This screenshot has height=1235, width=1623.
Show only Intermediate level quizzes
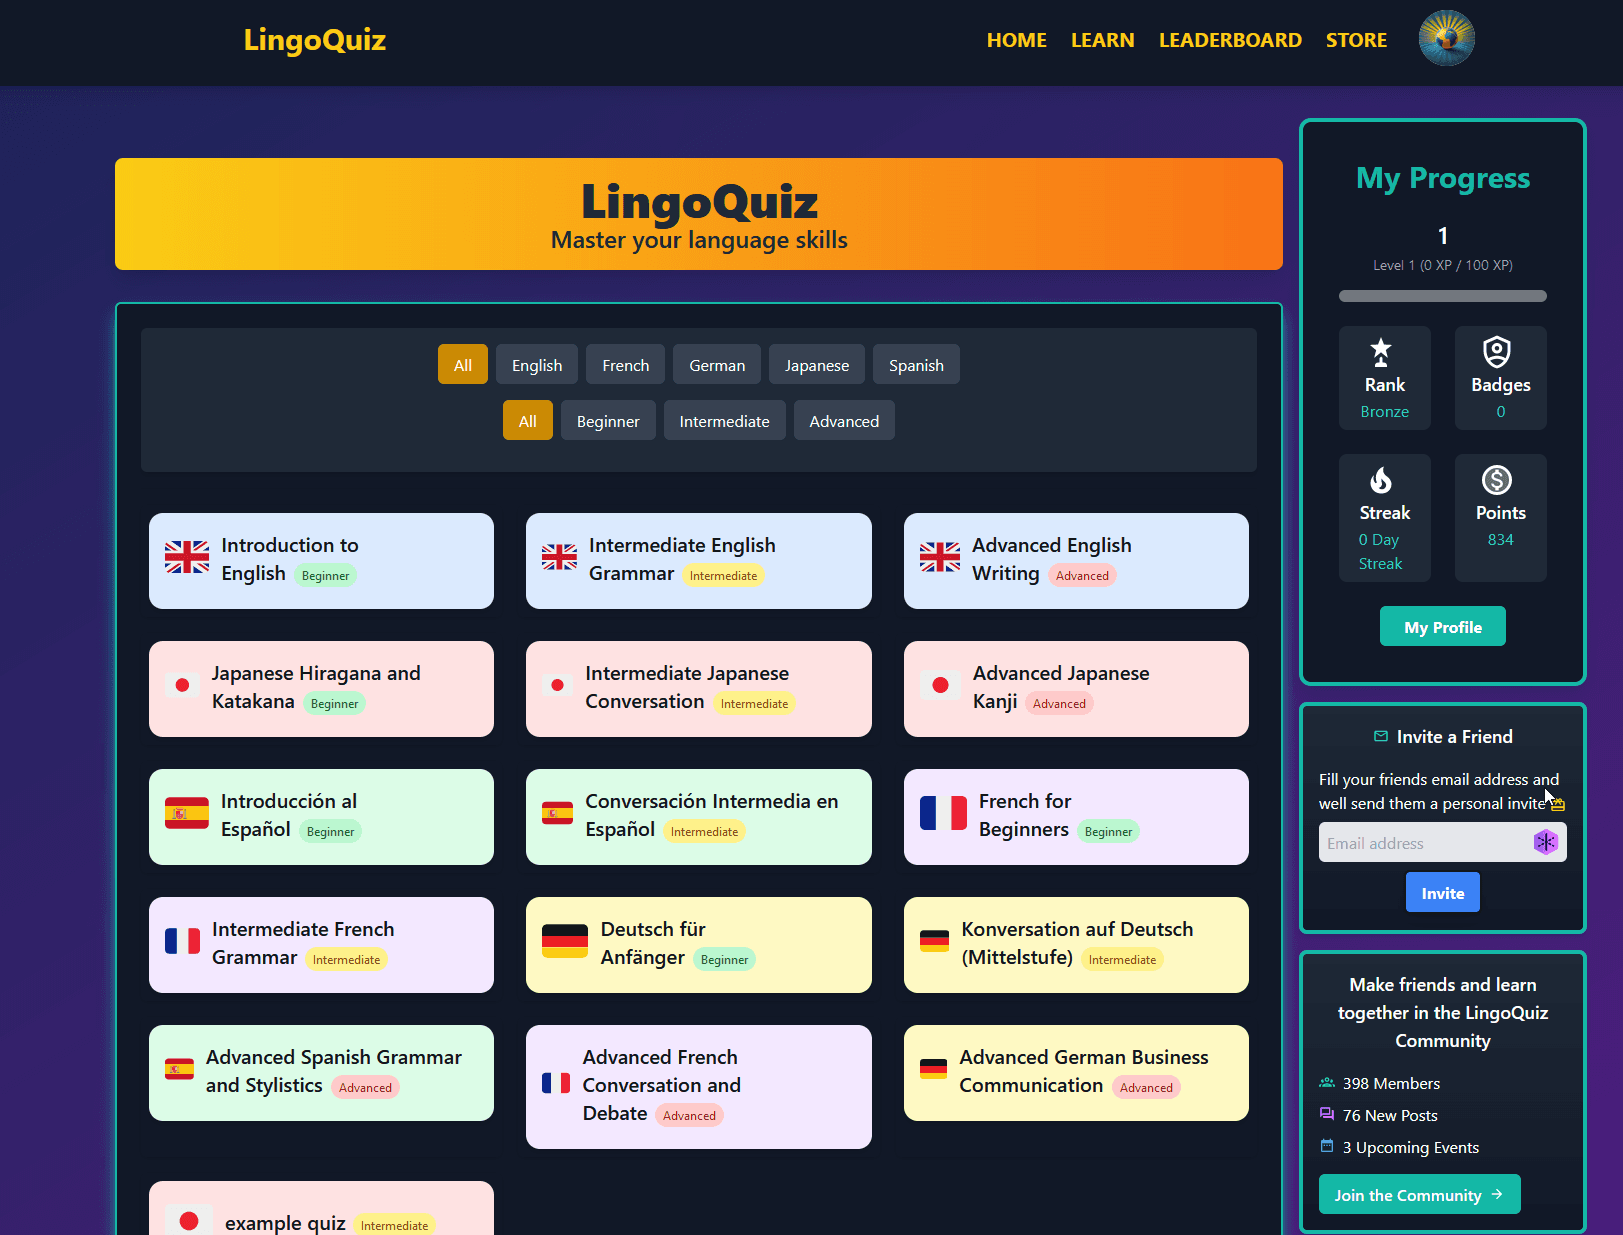[725, 421]
